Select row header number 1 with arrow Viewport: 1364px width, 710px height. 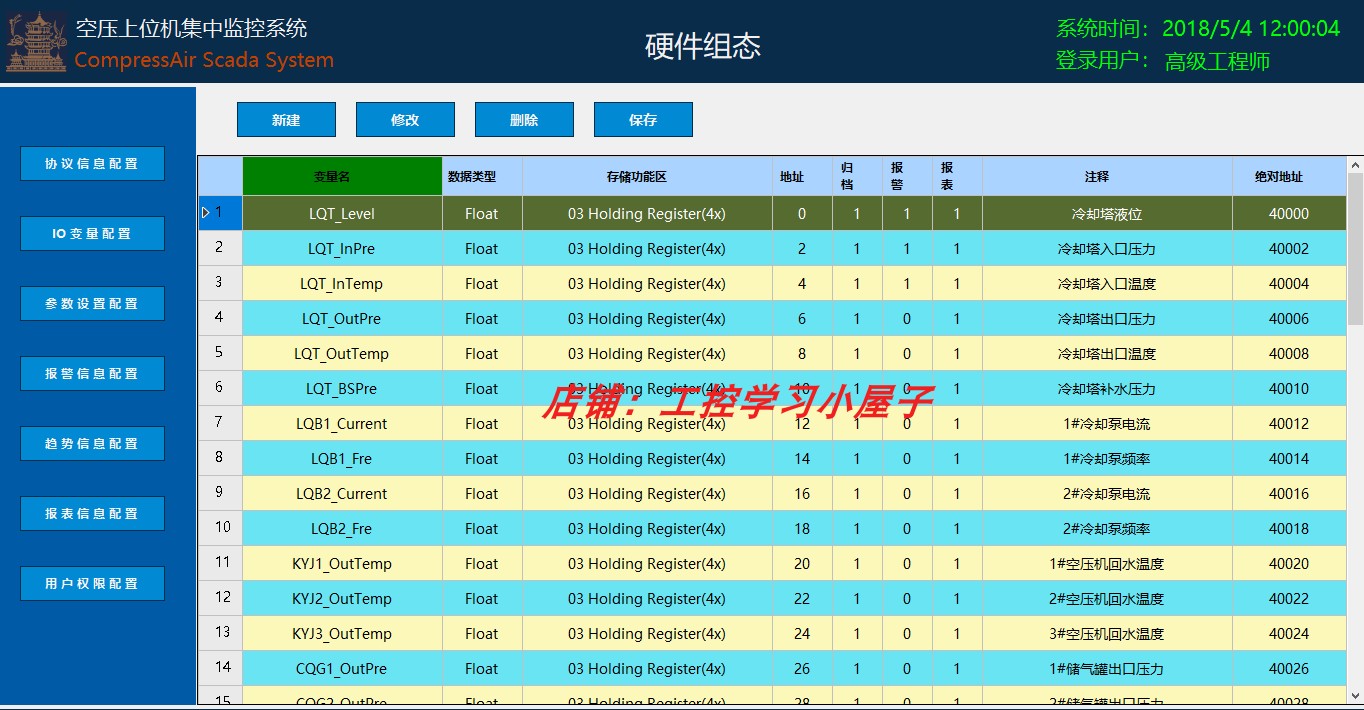(x=220, y=213)
